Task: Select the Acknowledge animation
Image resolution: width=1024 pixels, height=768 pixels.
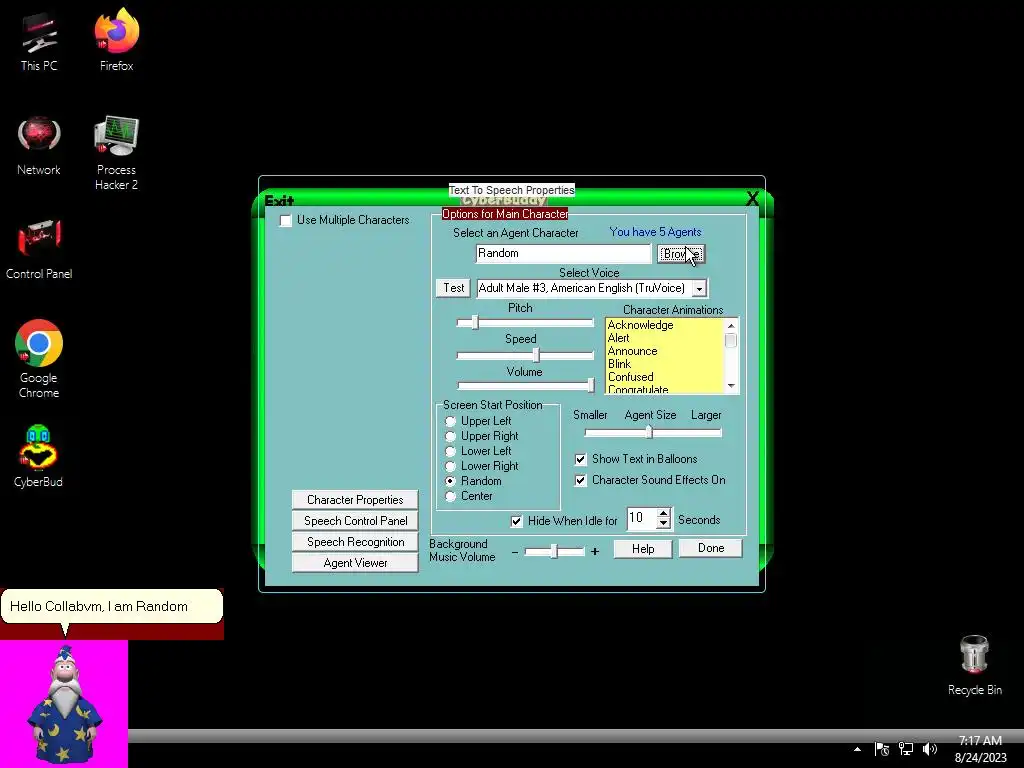Action: click(640, 325)
